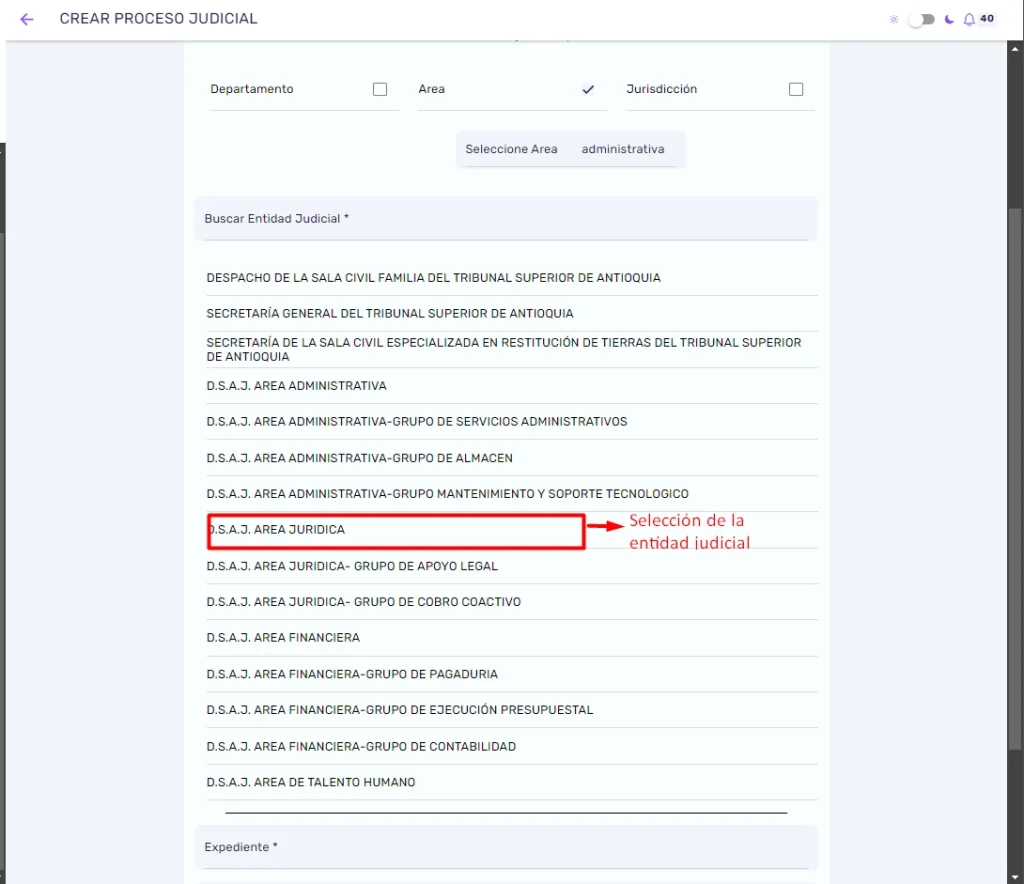Choose D.S.A.J. AREA FINANCIERA

(512, 638)
